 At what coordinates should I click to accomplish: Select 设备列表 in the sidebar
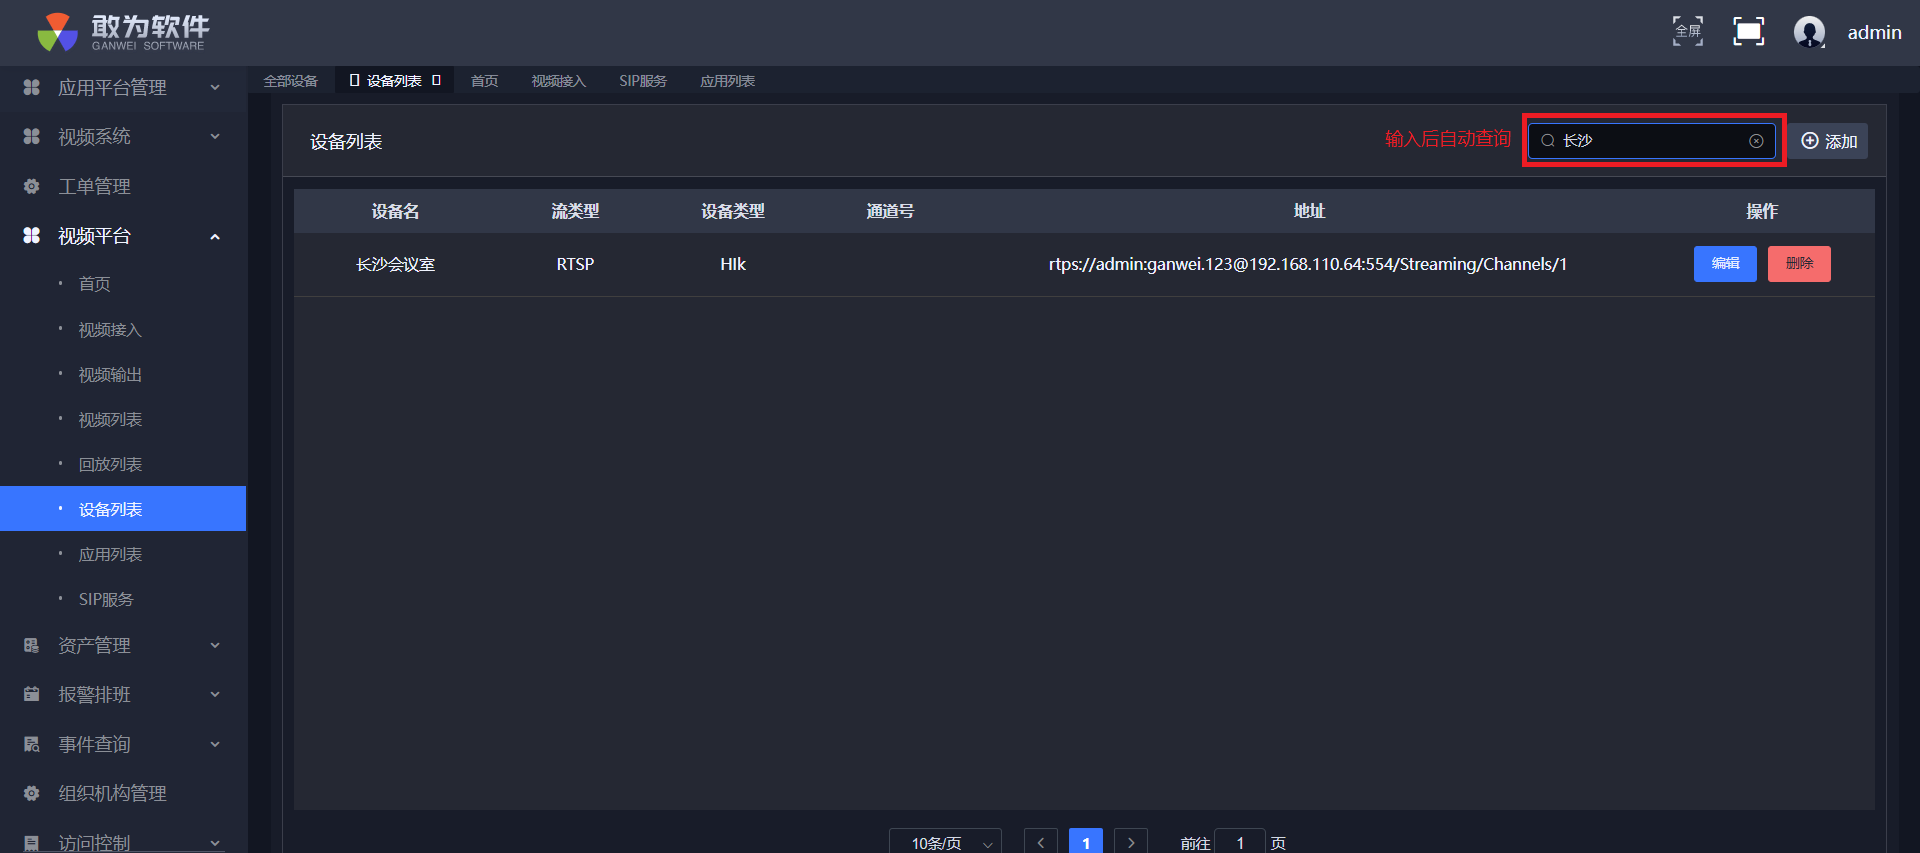123,509
